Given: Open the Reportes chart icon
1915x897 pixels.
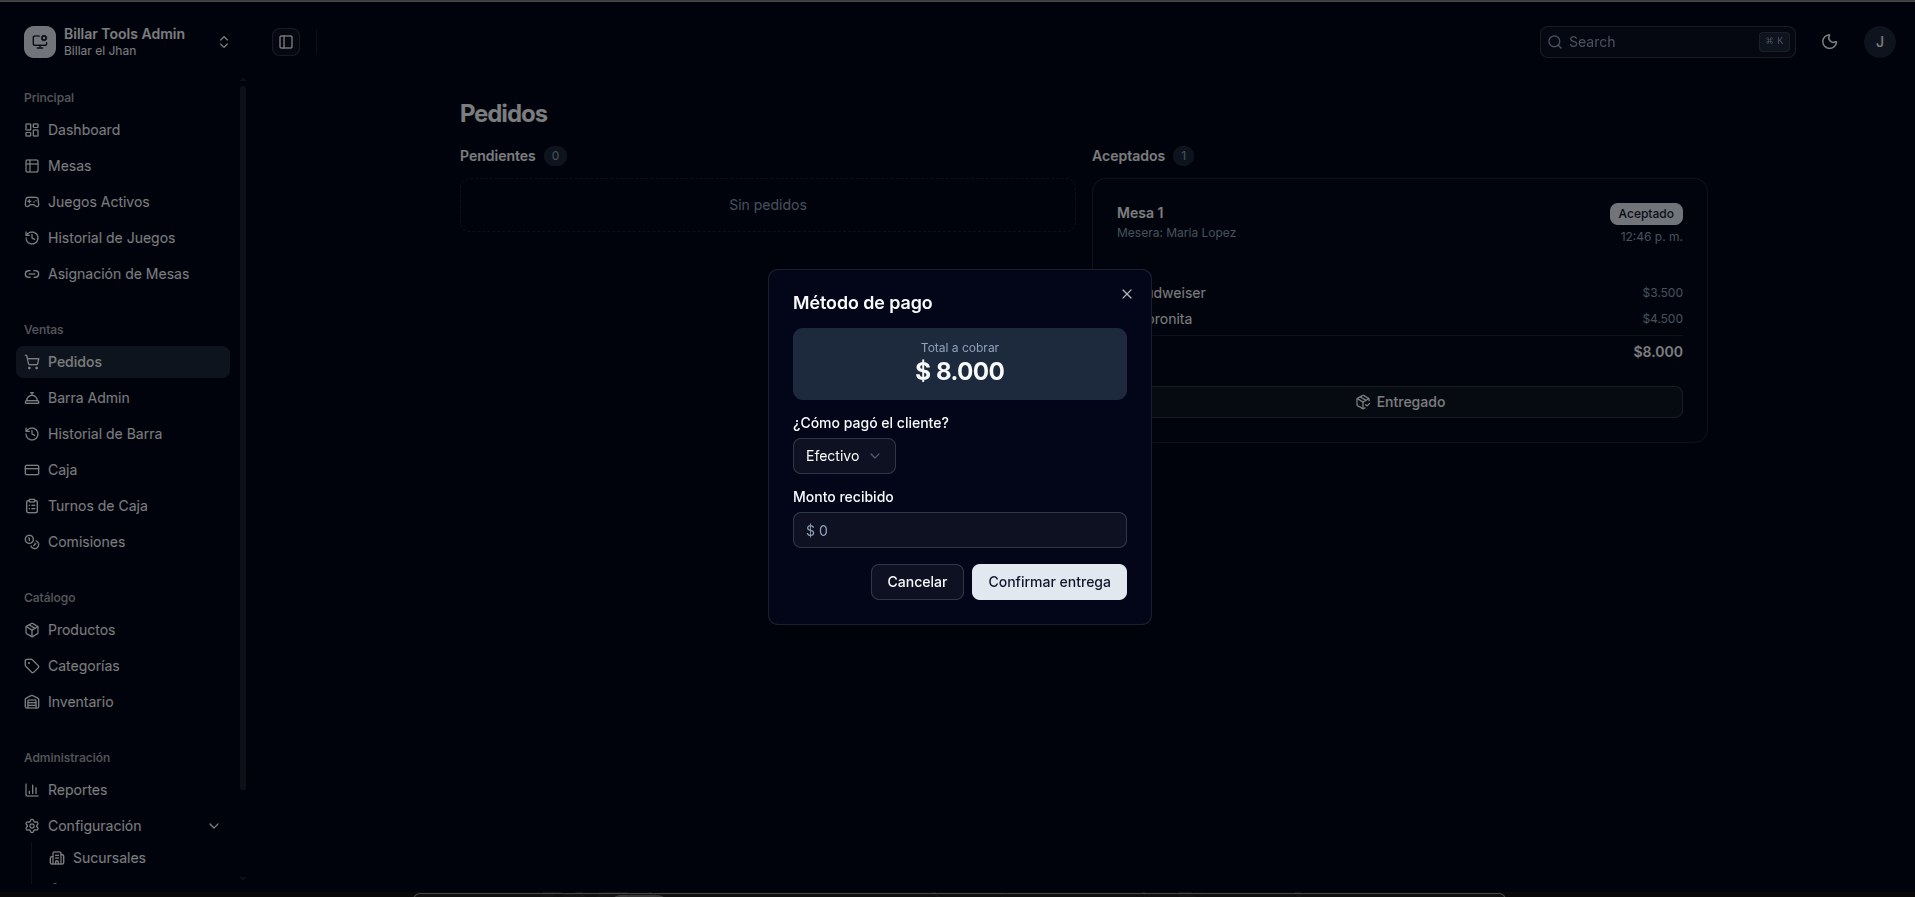Looking at the screenshot, I should coord(32,790).
